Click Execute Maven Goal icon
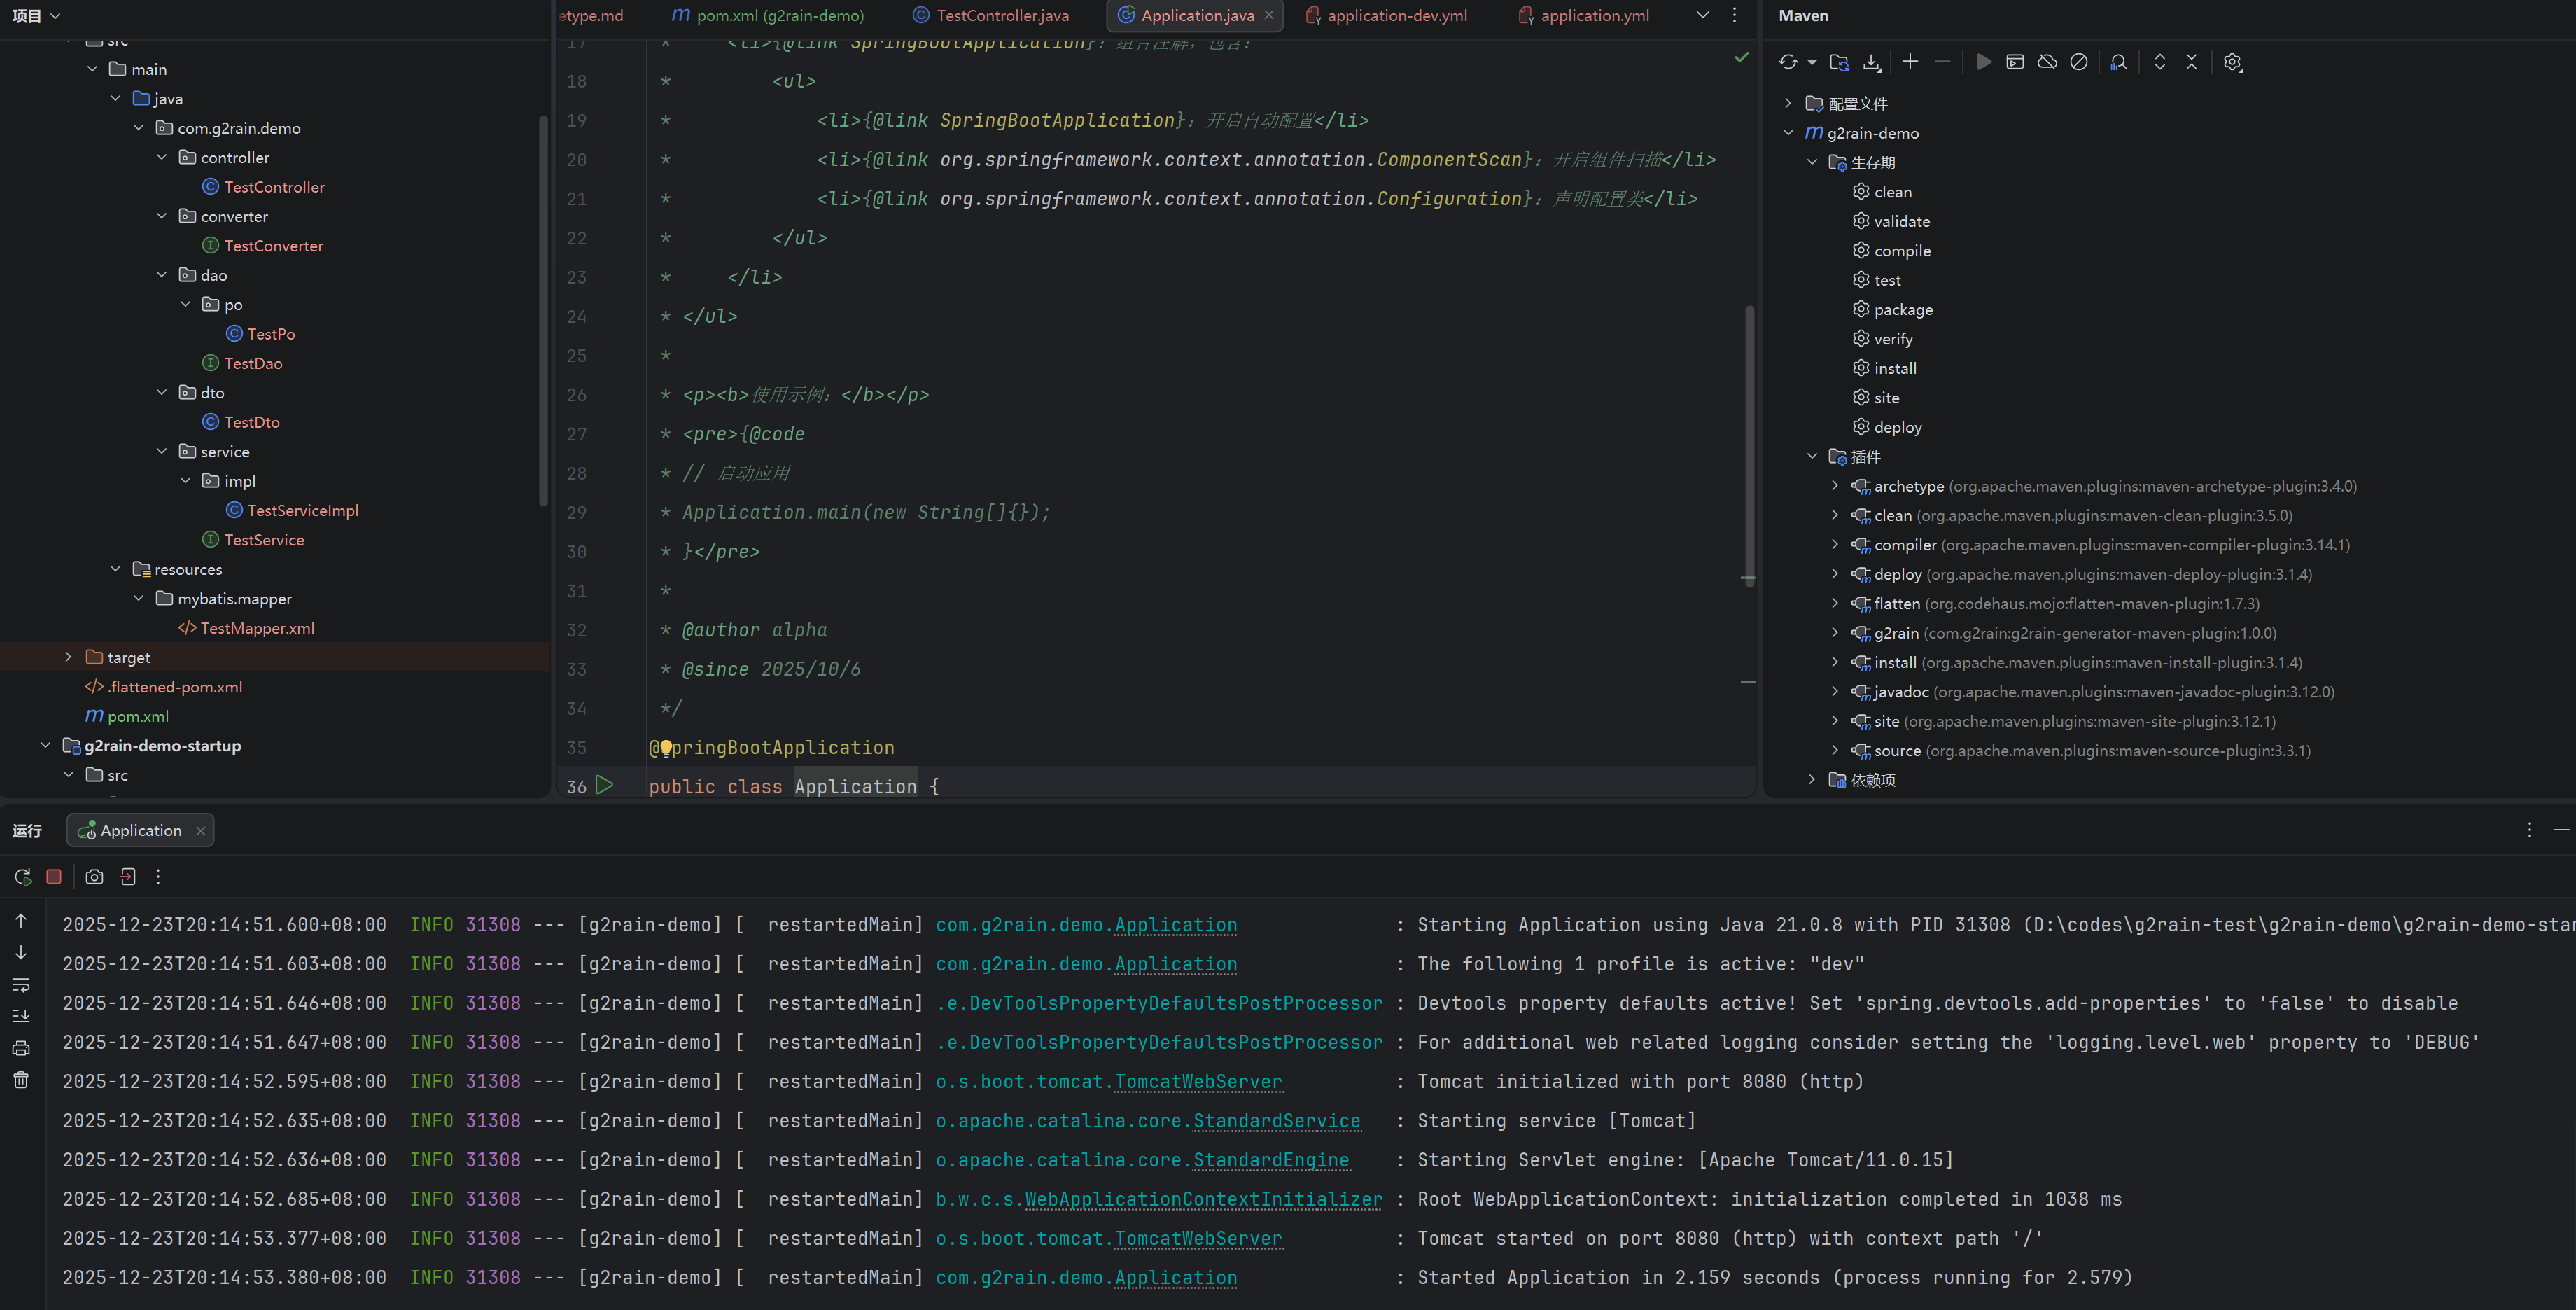The image size is (2576, 1310). click(2015, 62)
